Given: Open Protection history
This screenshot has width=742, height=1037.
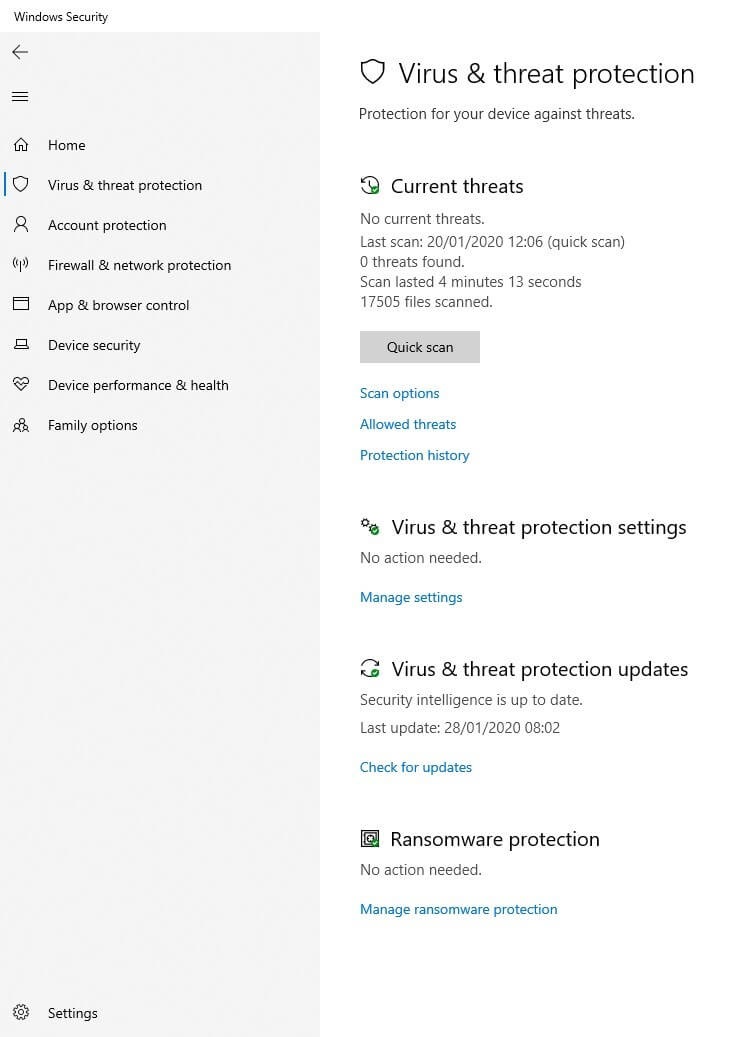Looking at the screenshot, I should point(415,455).
